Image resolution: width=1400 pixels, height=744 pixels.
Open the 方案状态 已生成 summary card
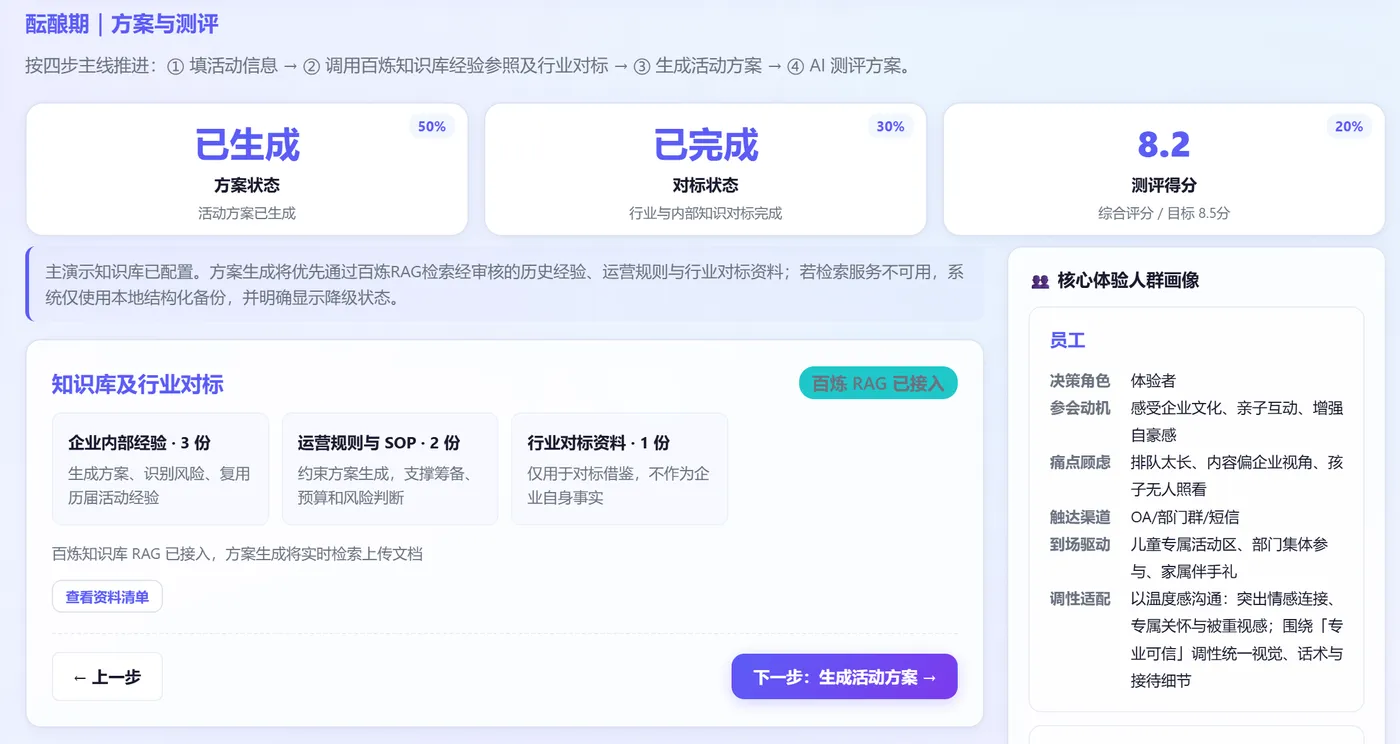pyautogui.click(x=247, y=169)
